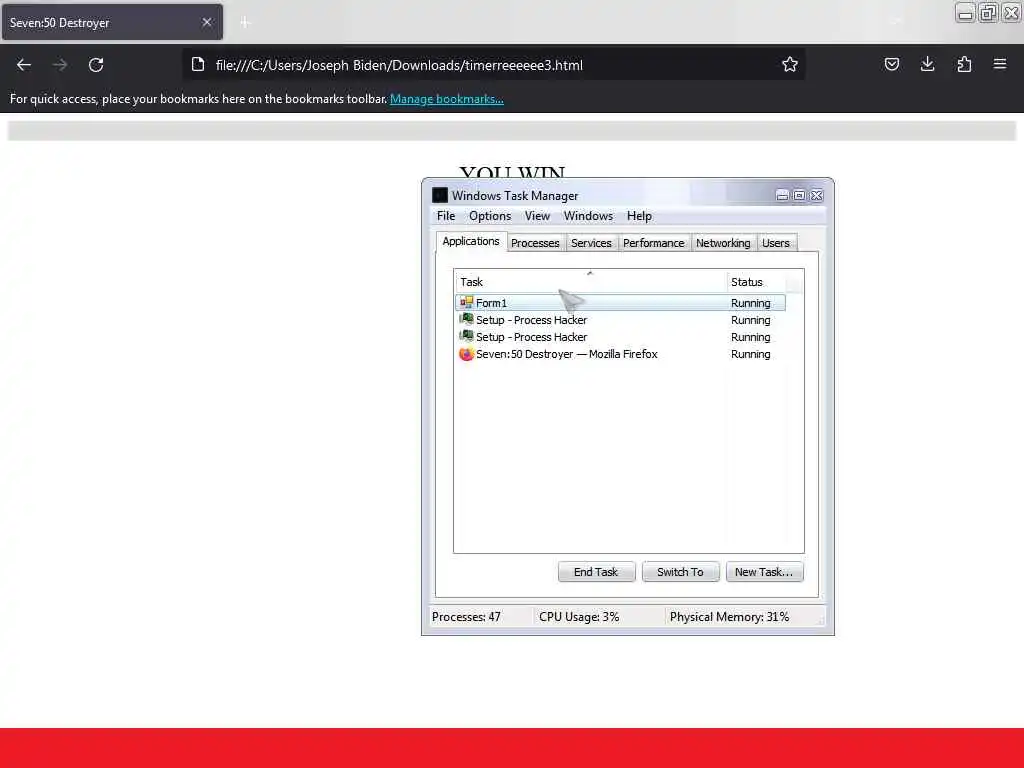Screen dimensions: 1024x768
Task: Click the New Task... button
Action: pos(764,572)
